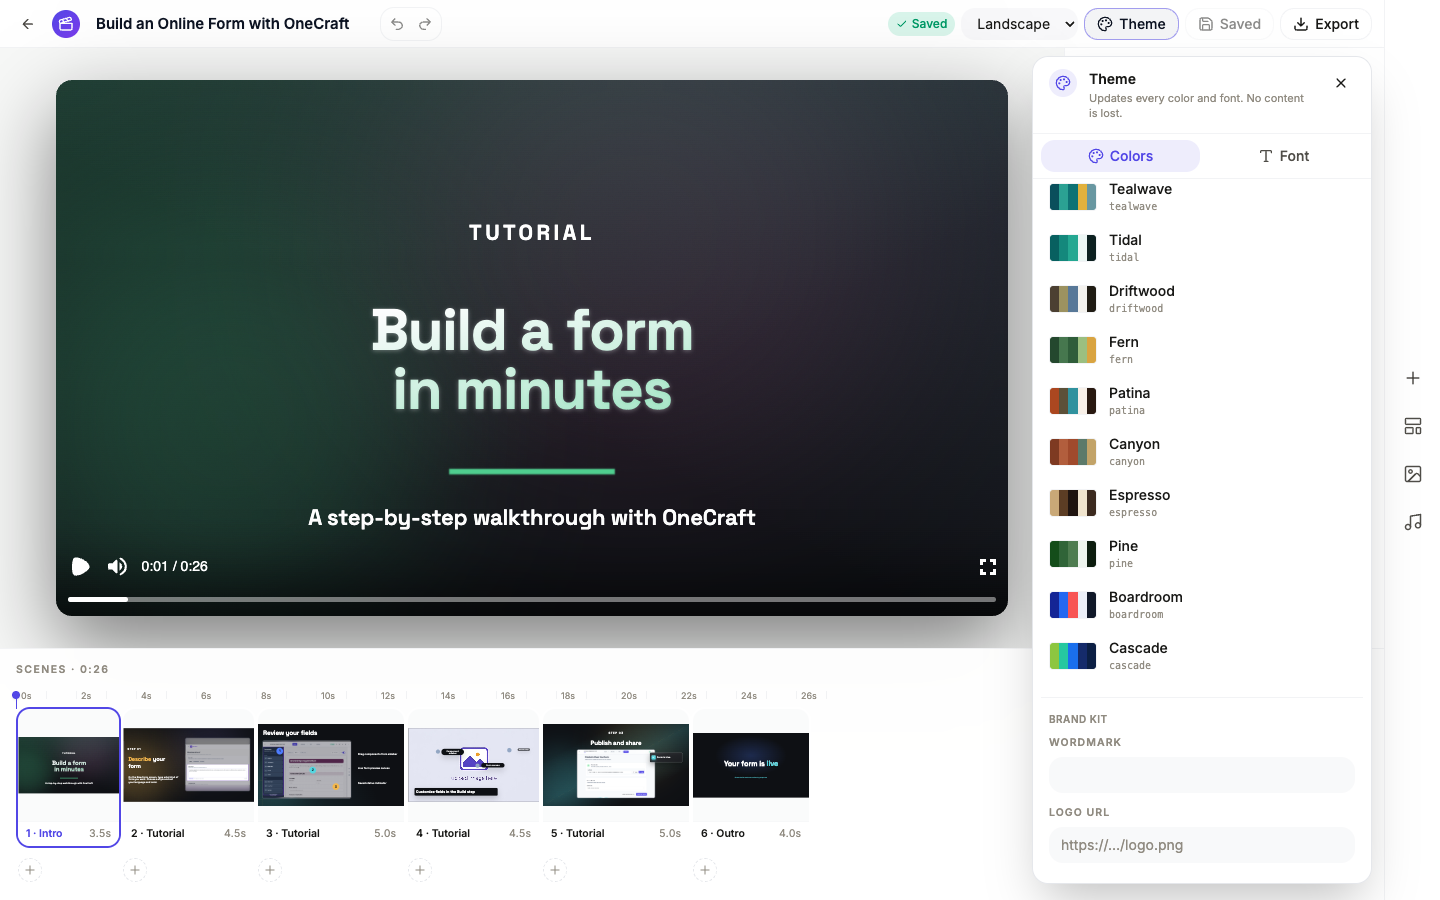The width and height of the screenshot is (1440, 900).
Task: Click the '0:01 / 0:26' time display
Action: 175,567
